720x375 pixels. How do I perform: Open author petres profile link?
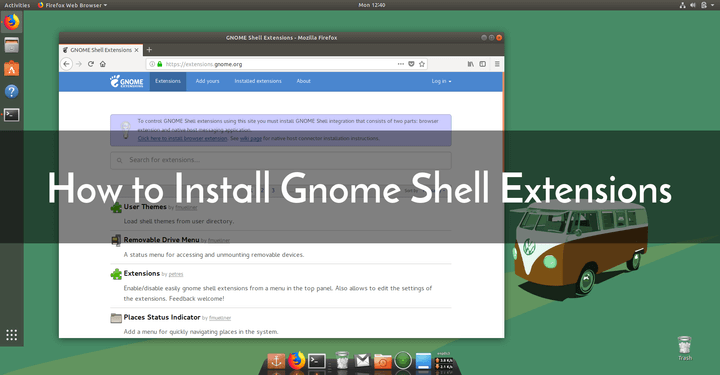pyautogui.click(x=176, y=274)
